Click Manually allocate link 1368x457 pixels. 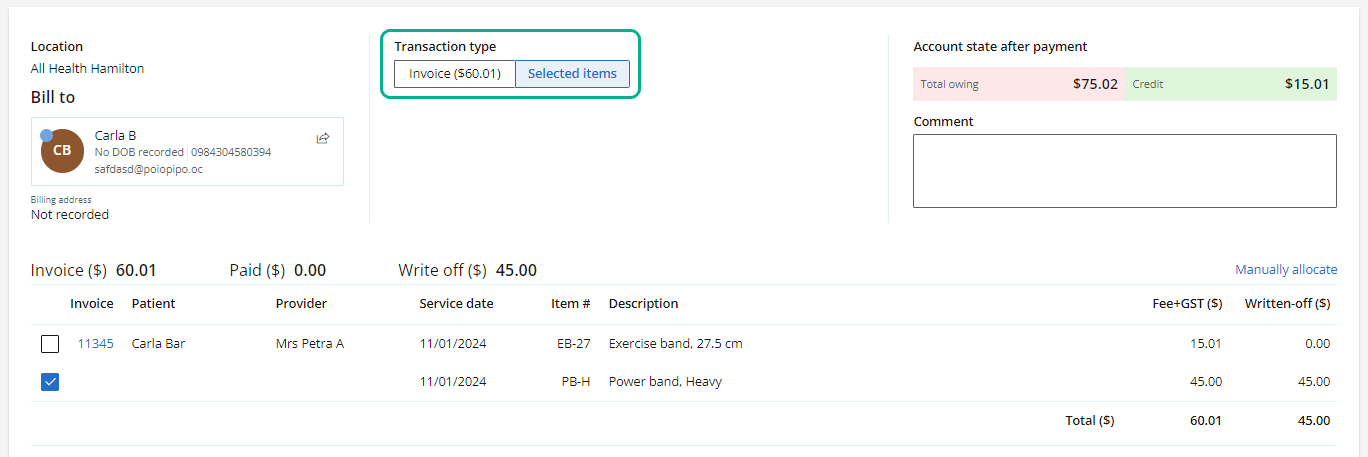pos(1286,270)
